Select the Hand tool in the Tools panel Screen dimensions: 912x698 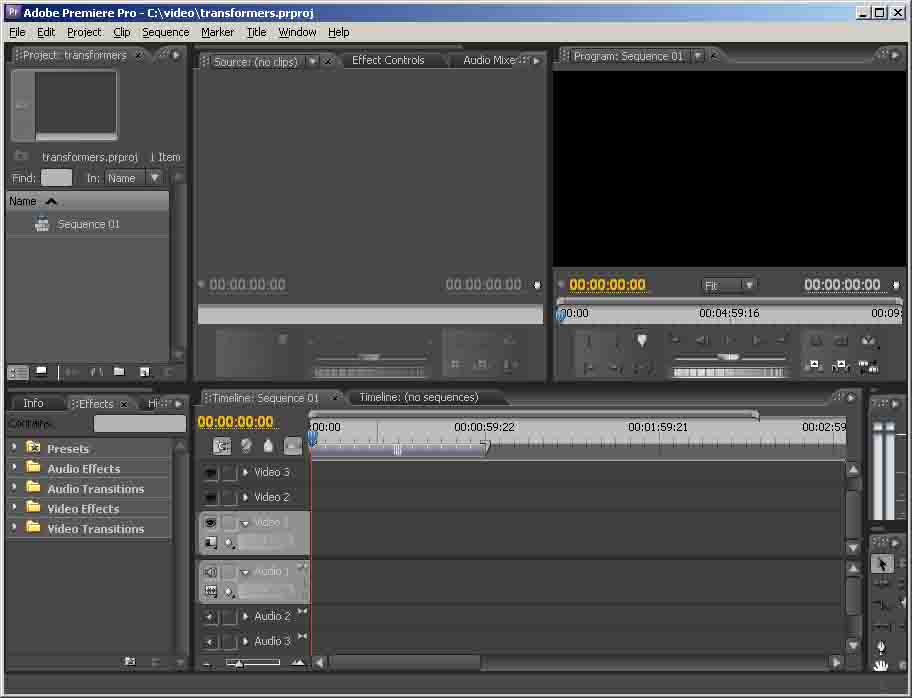point(882,665)
